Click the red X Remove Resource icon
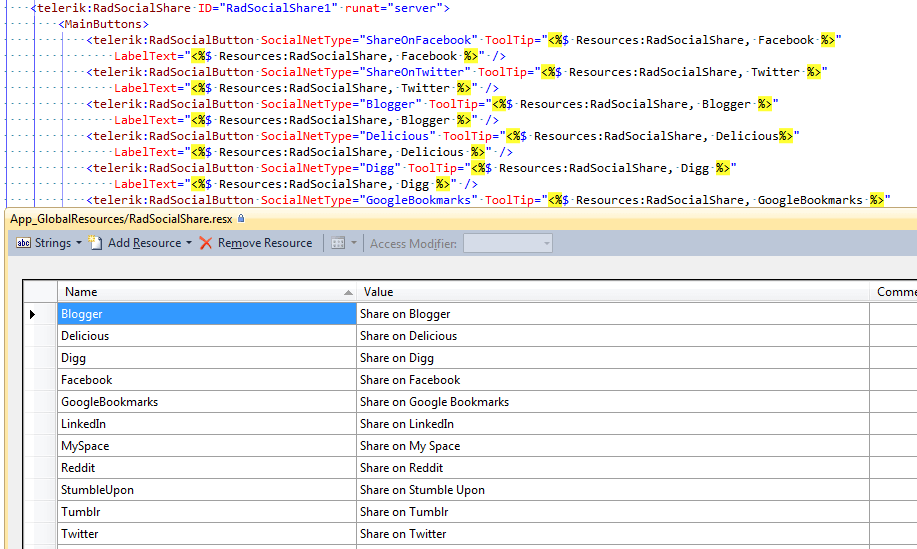 pyautogui.click(x=206, y=243)
